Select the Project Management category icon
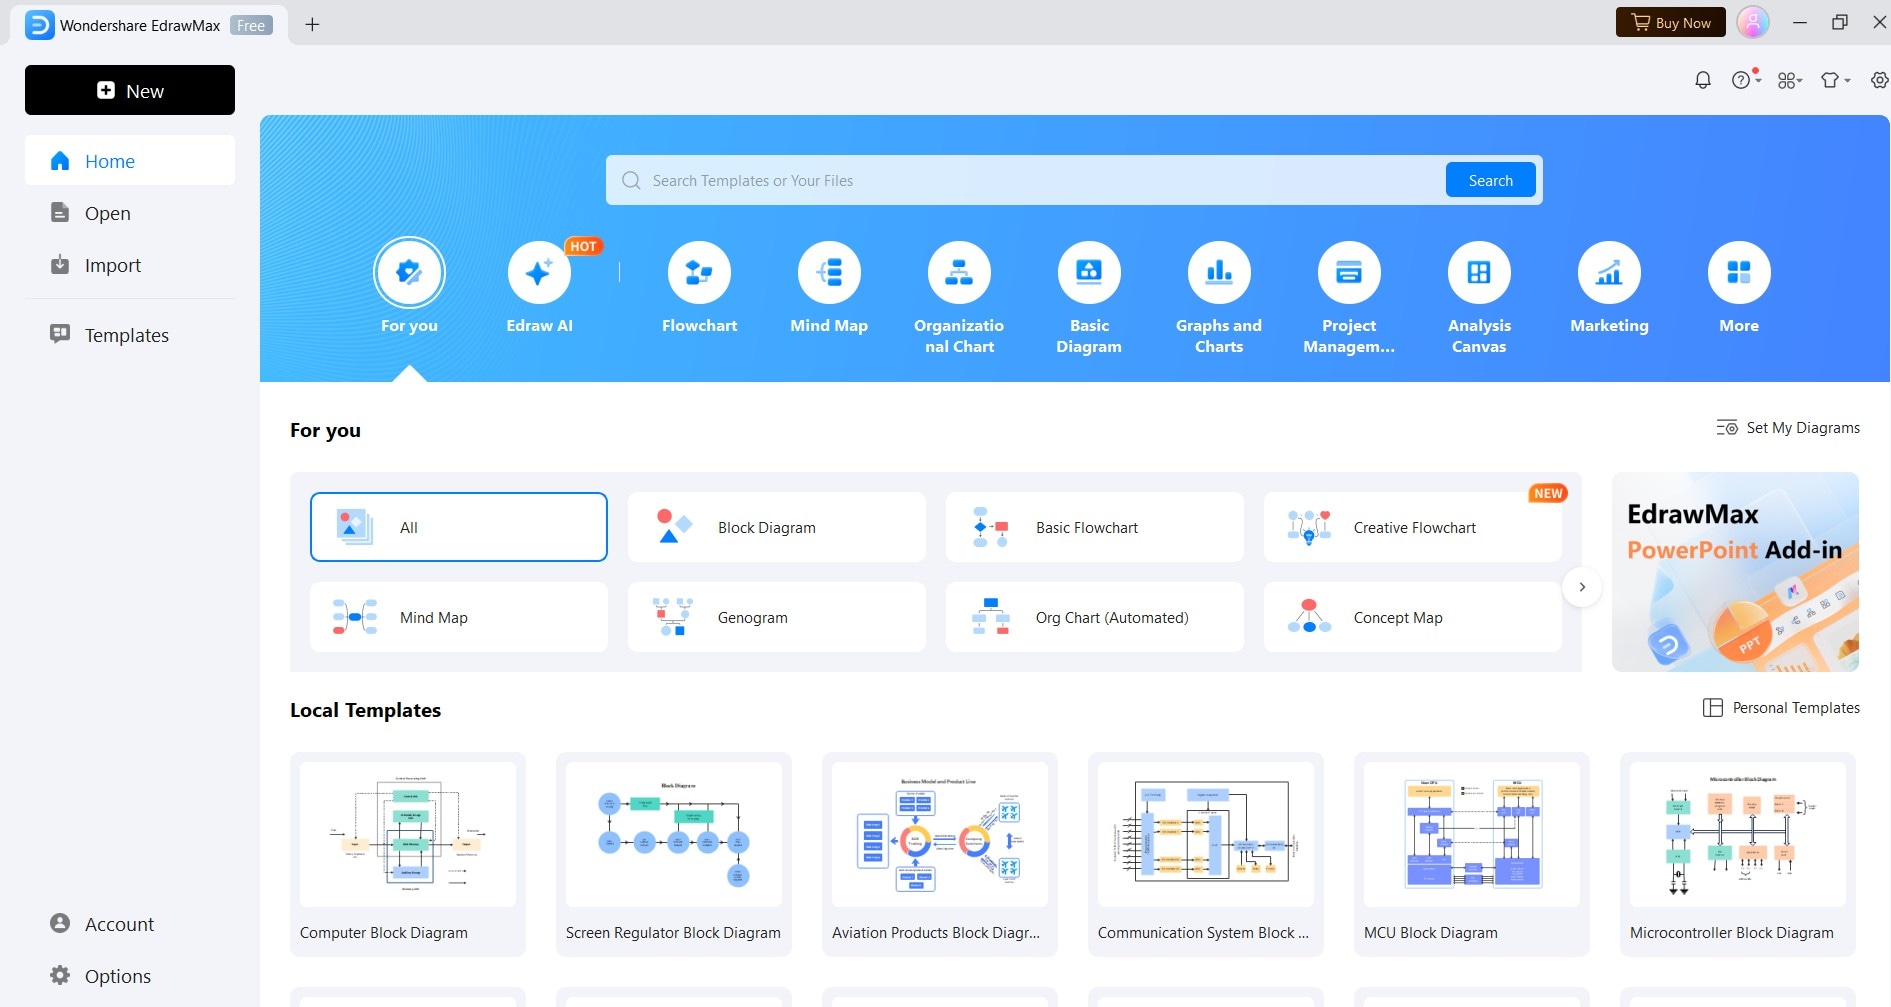 (x=1349, y=272)
